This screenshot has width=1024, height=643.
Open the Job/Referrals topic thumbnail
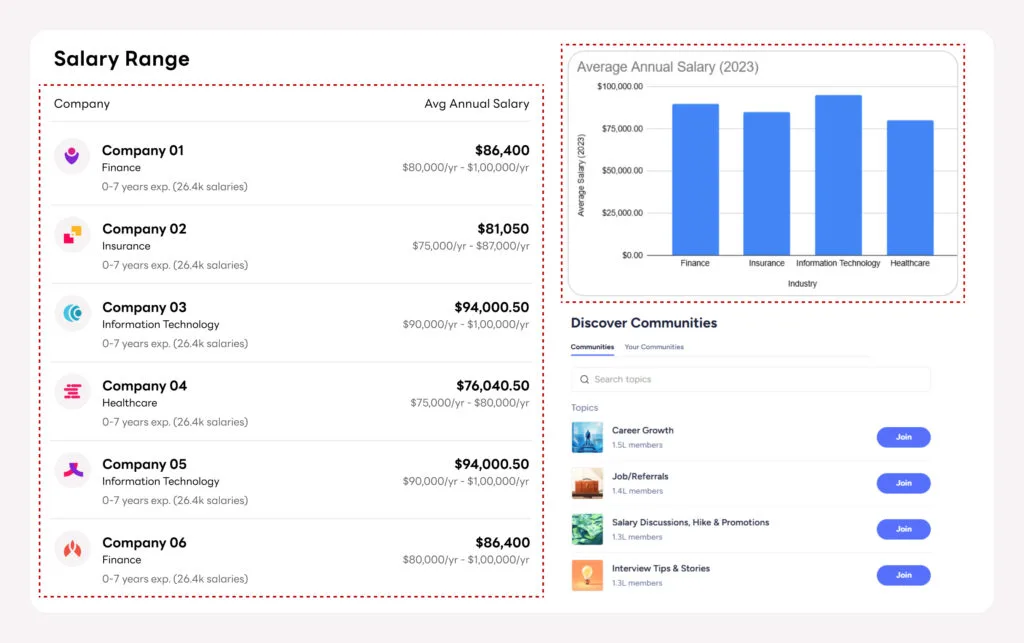click(x=587, y=483)
